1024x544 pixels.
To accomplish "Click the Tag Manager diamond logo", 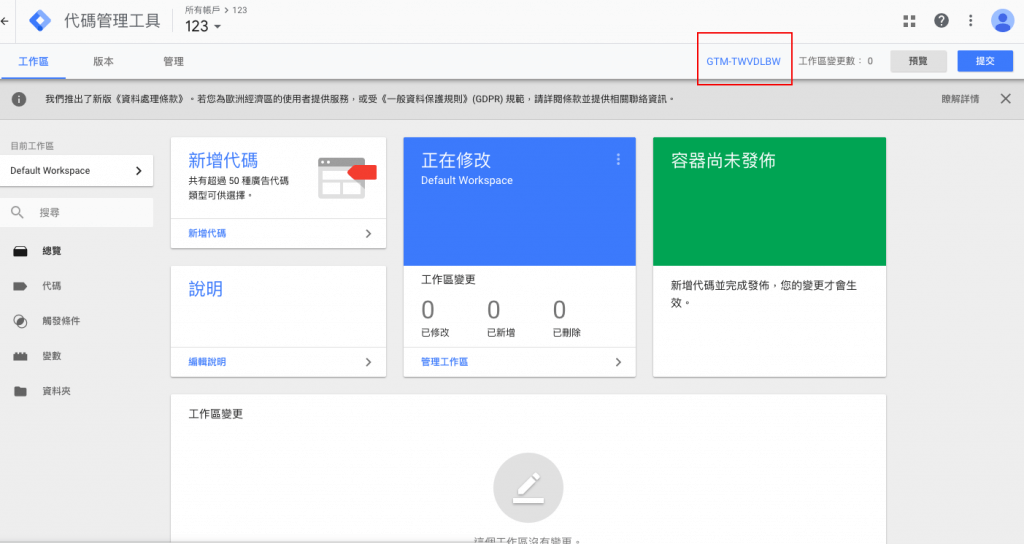I will click(x=40, y=21).
